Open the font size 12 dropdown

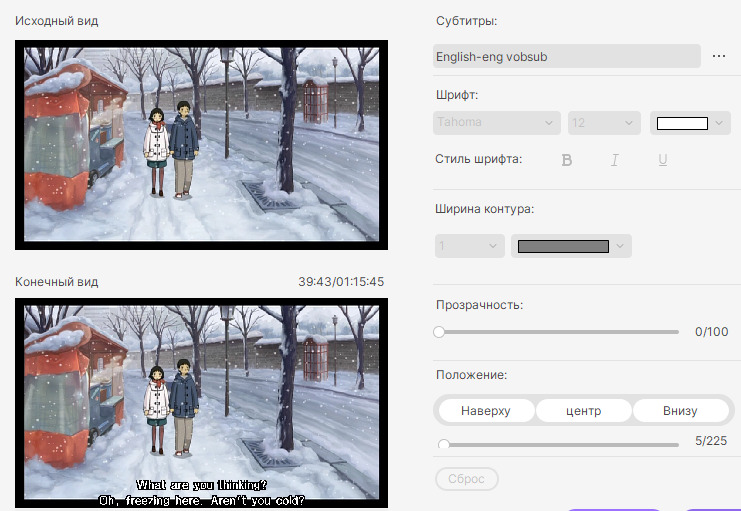coord(603,123)
